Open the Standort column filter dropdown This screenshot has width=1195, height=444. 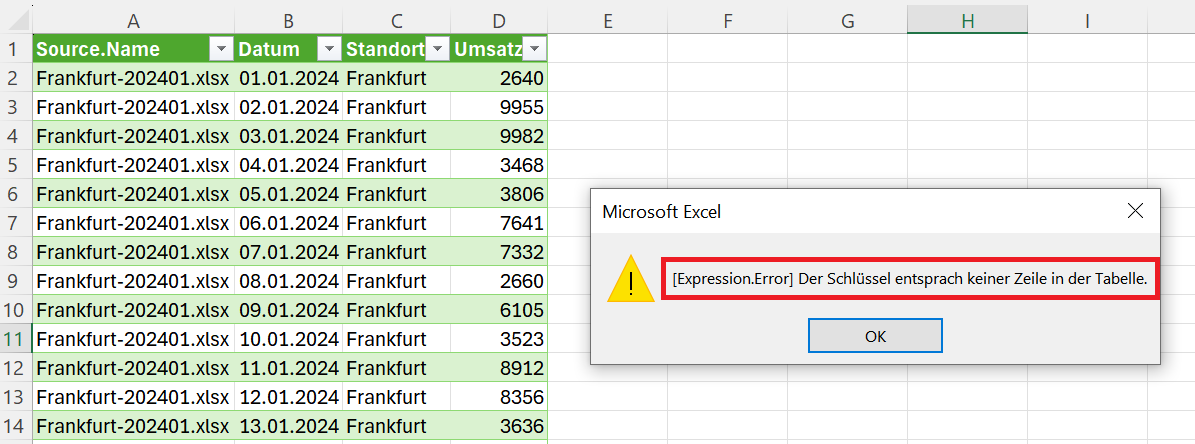pyautogui.click(x=437, y=50)
